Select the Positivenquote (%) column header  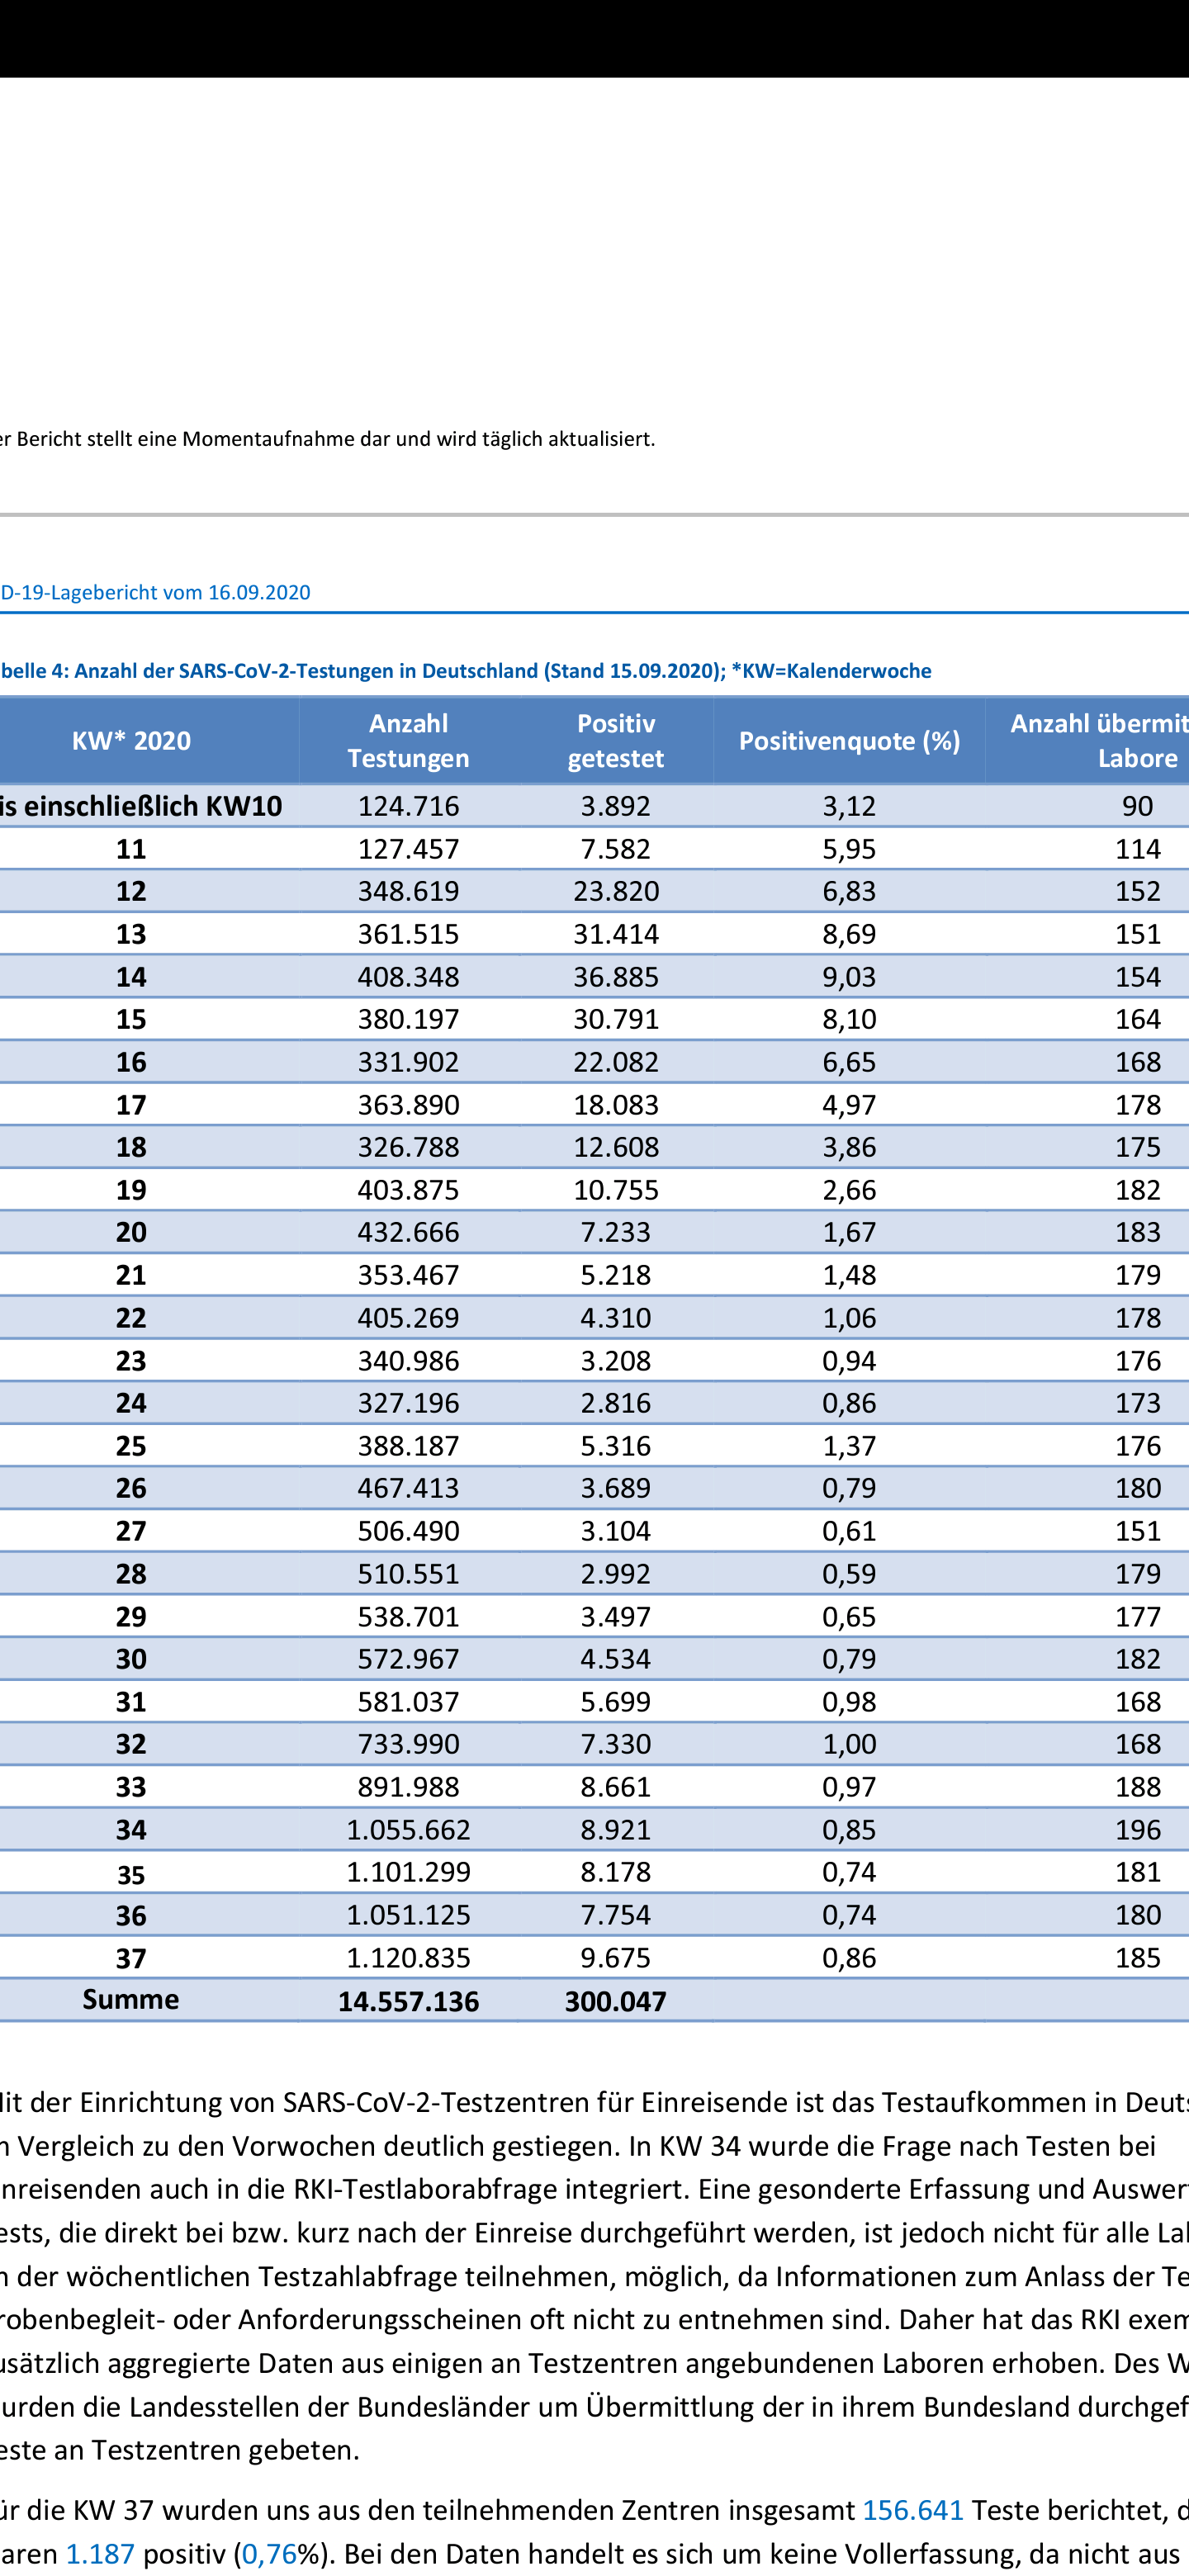coord(849,740)
